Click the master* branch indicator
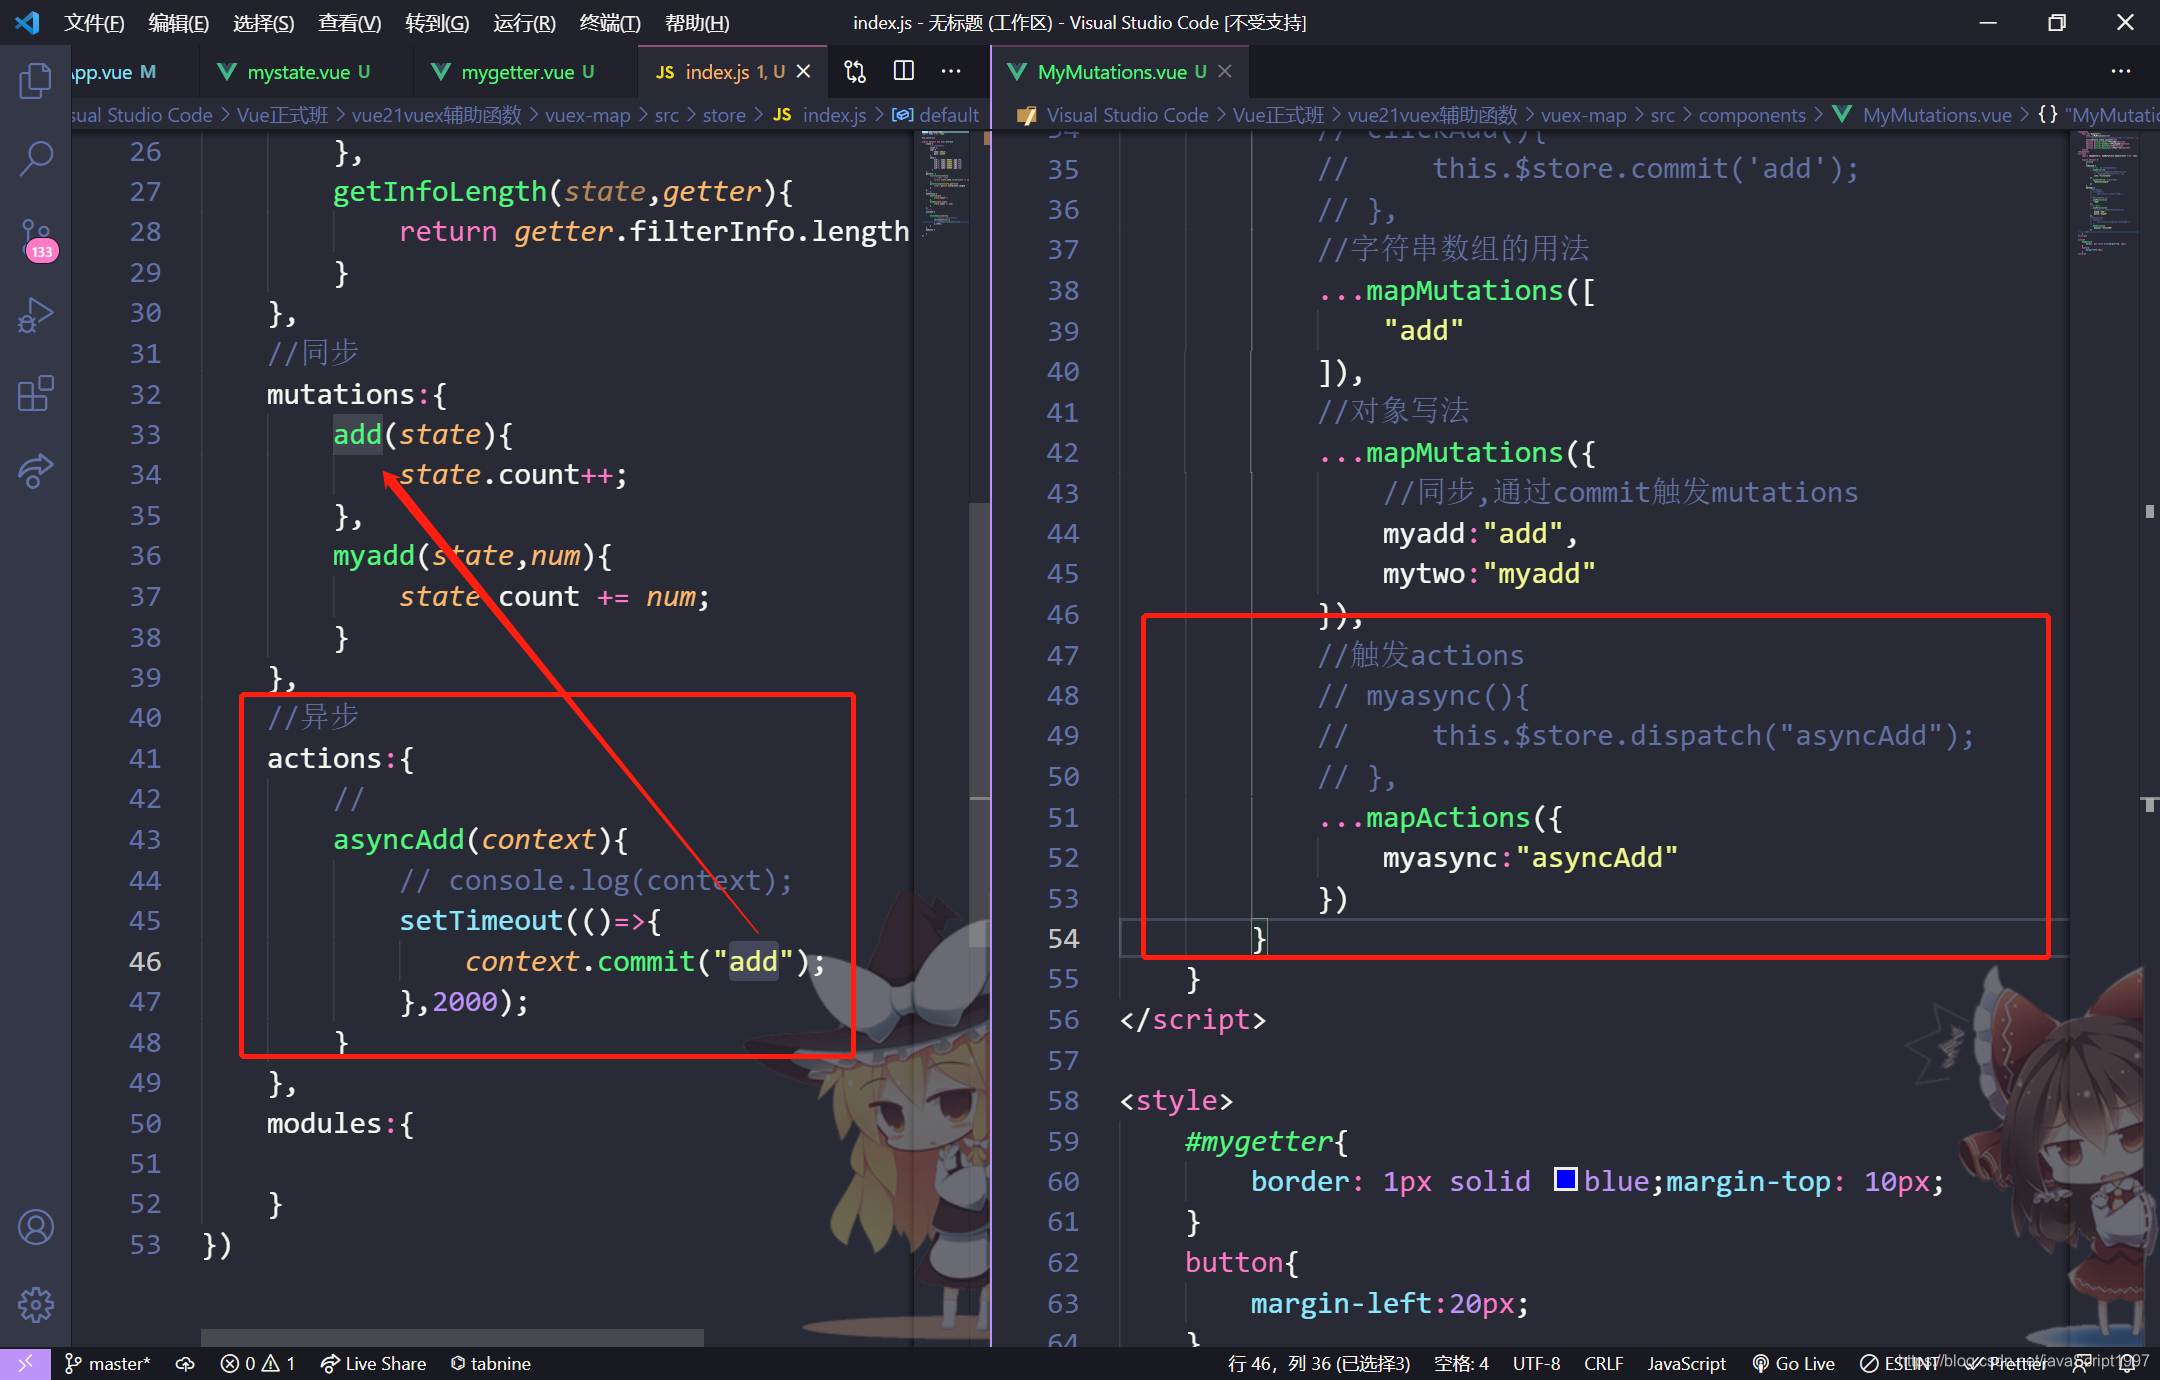The width and height of the screenshot is (2160, 1380). (x=108, y=1363)
